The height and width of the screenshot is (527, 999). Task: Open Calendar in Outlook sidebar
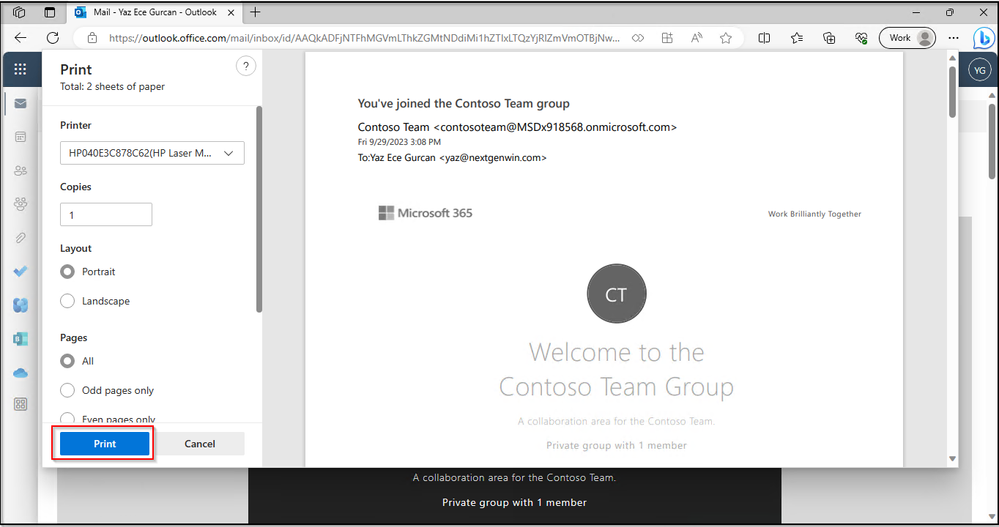coord(20,137)
